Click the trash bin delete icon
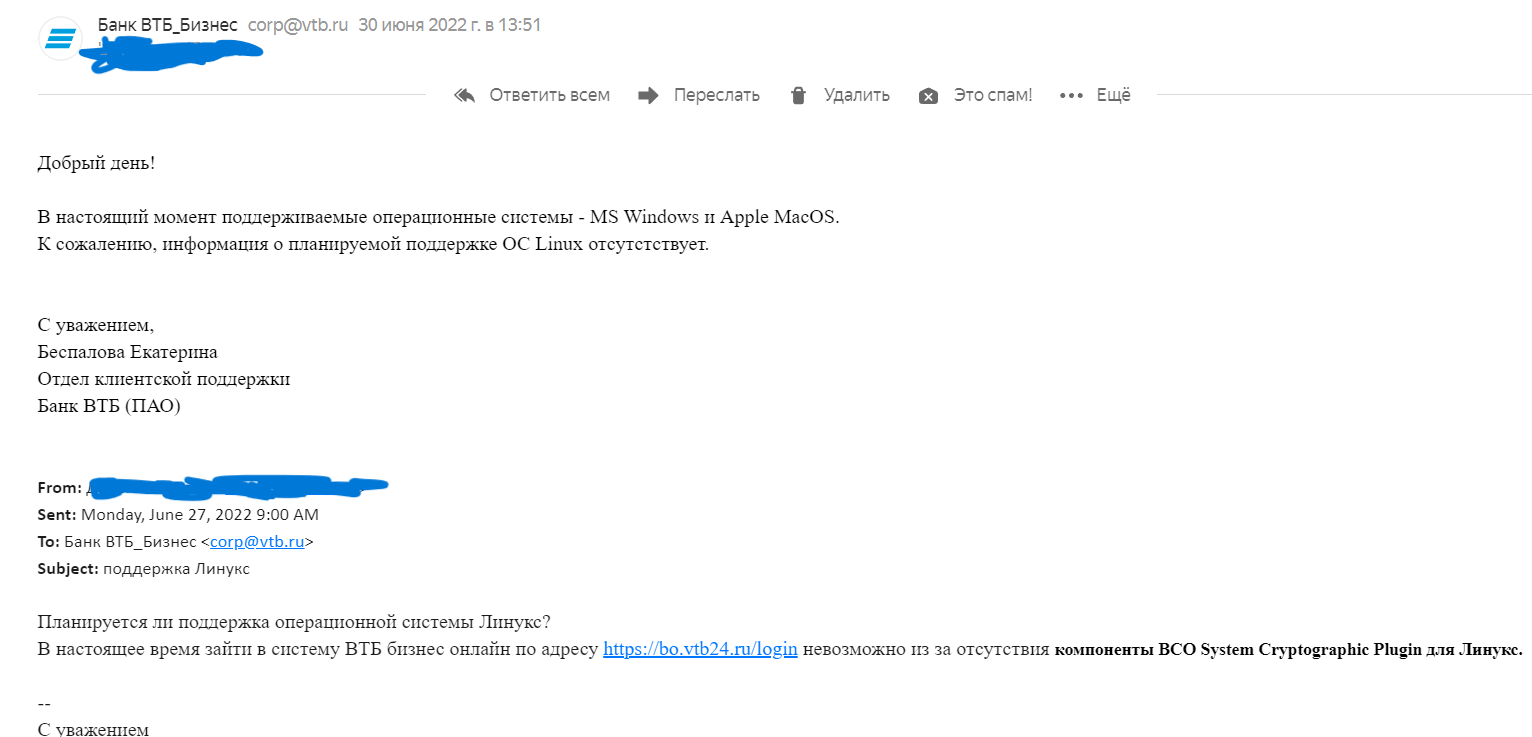The image size is (1532, 737). (x=798, y=95)
